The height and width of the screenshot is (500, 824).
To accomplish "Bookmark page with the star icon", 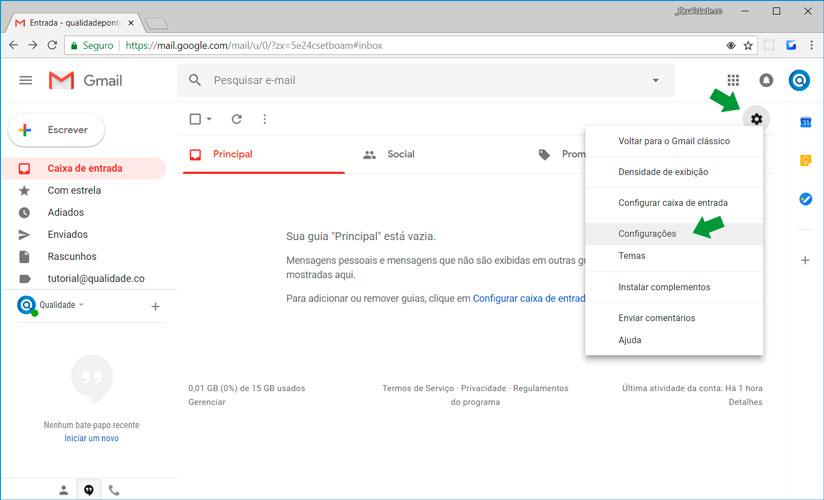I will (x=748, y=46).
